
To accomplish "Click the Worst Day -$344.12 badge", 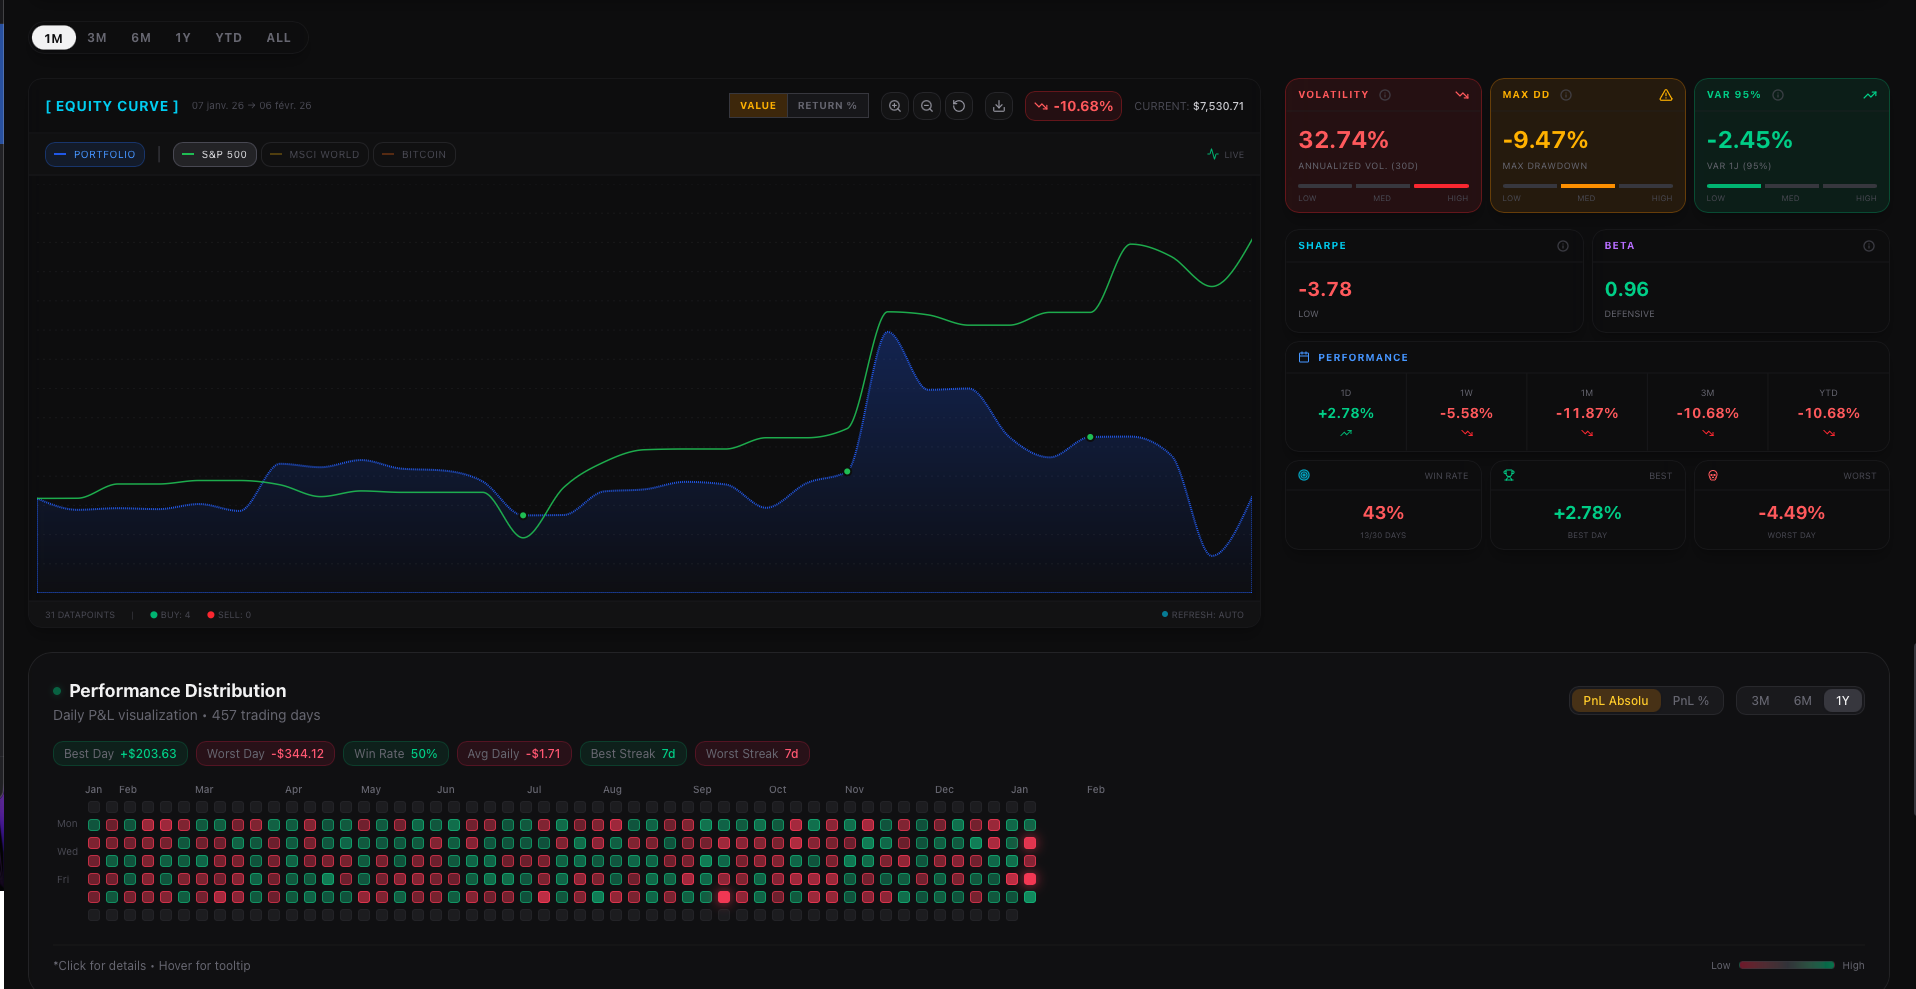I will [264, 753].
